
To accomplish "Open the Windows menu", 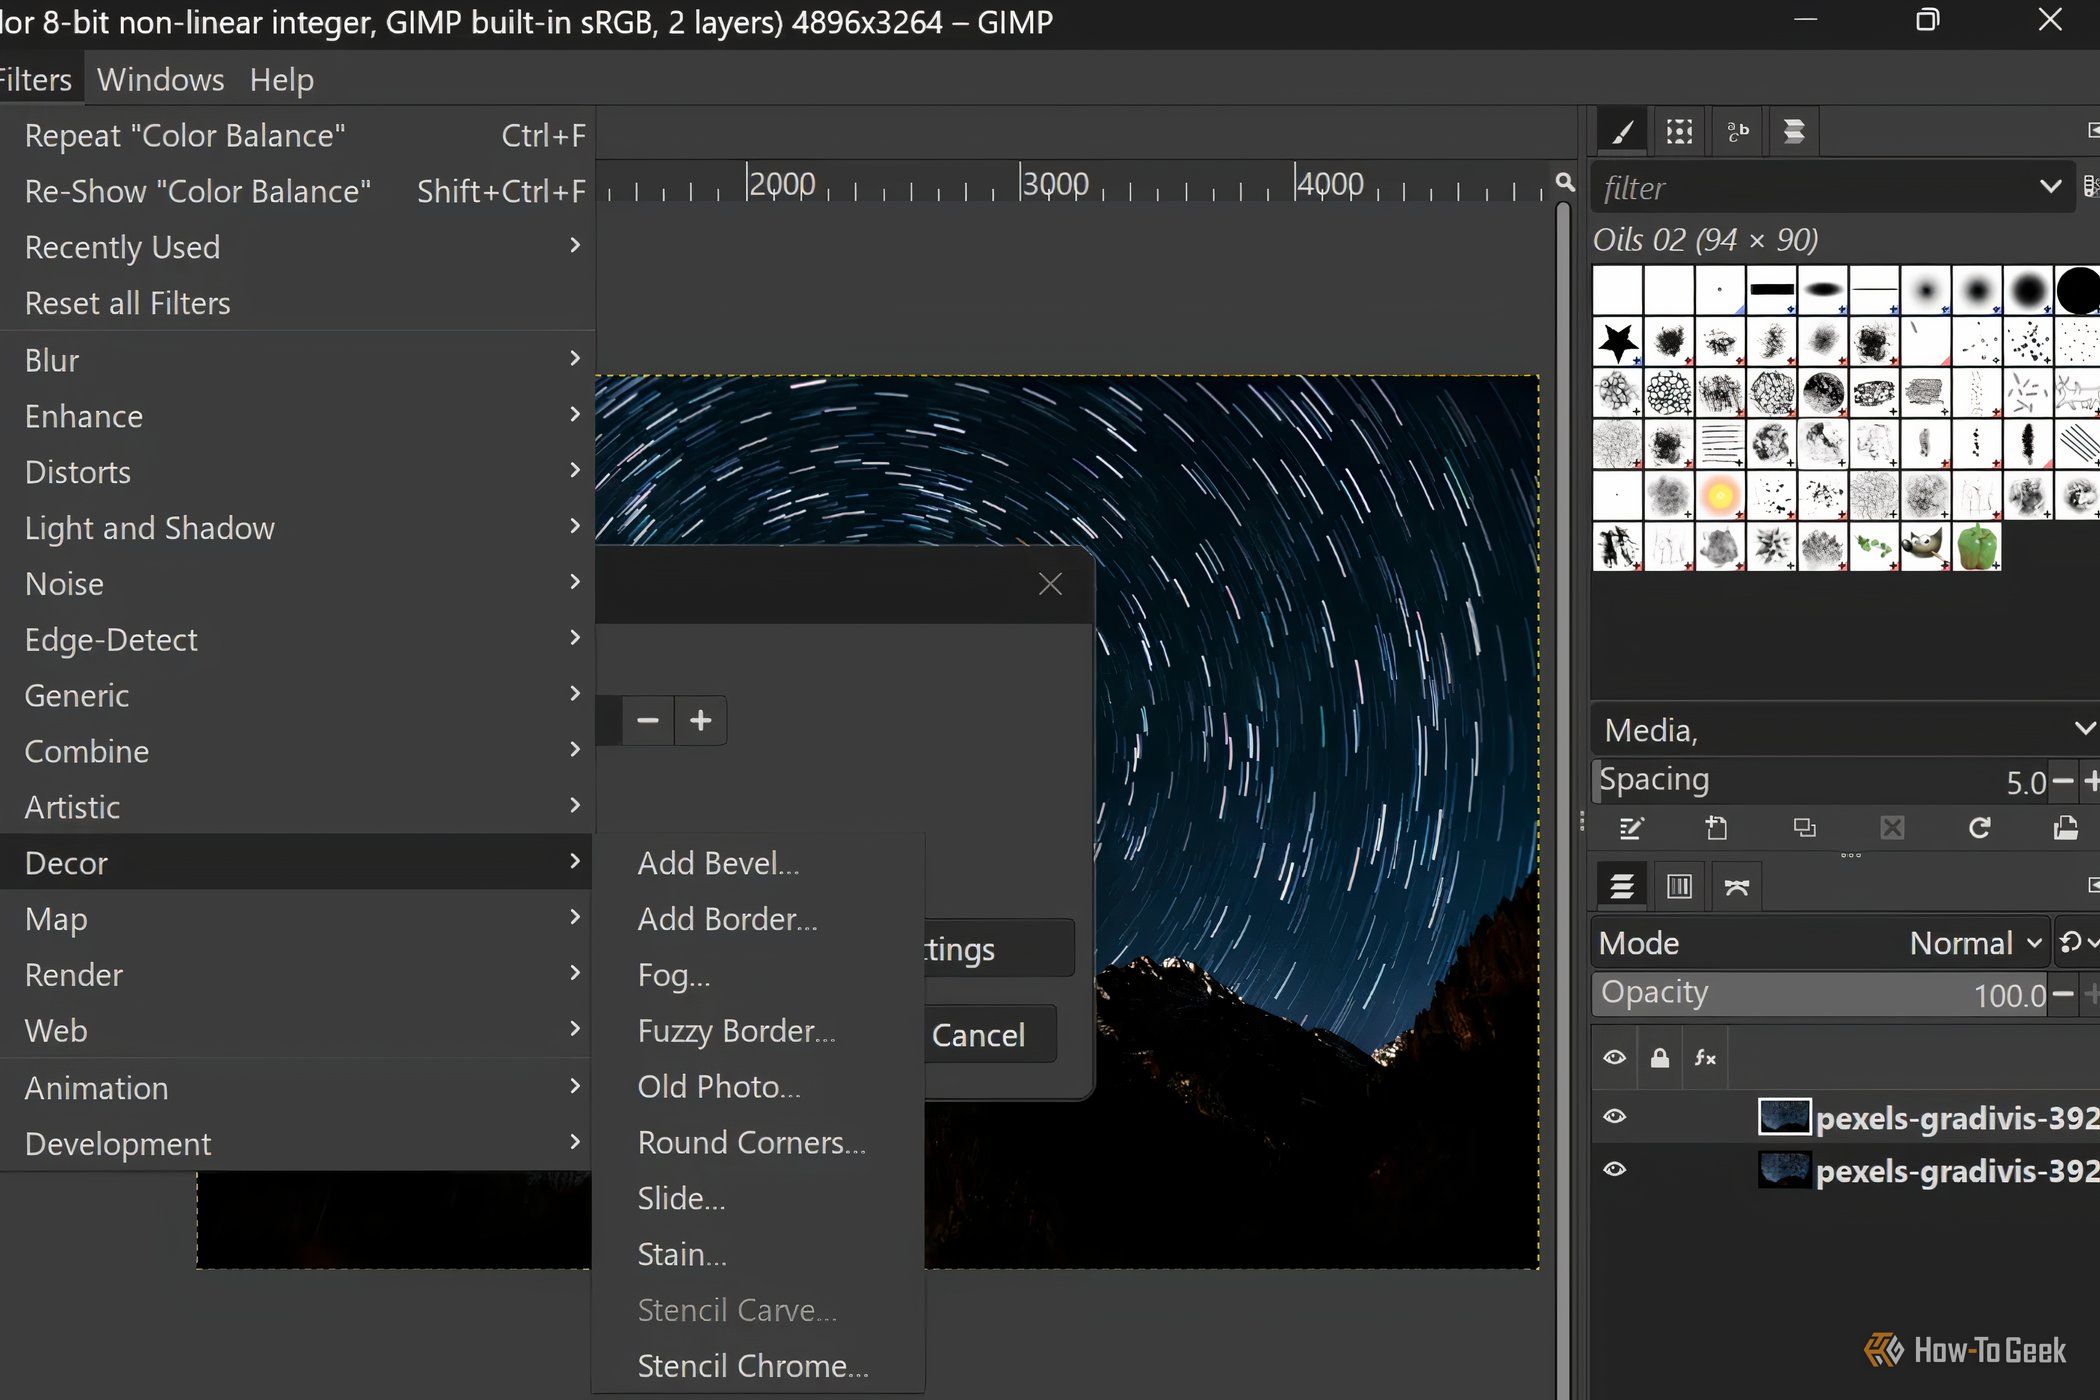I will pyautogui.click(x=160, y=79).
